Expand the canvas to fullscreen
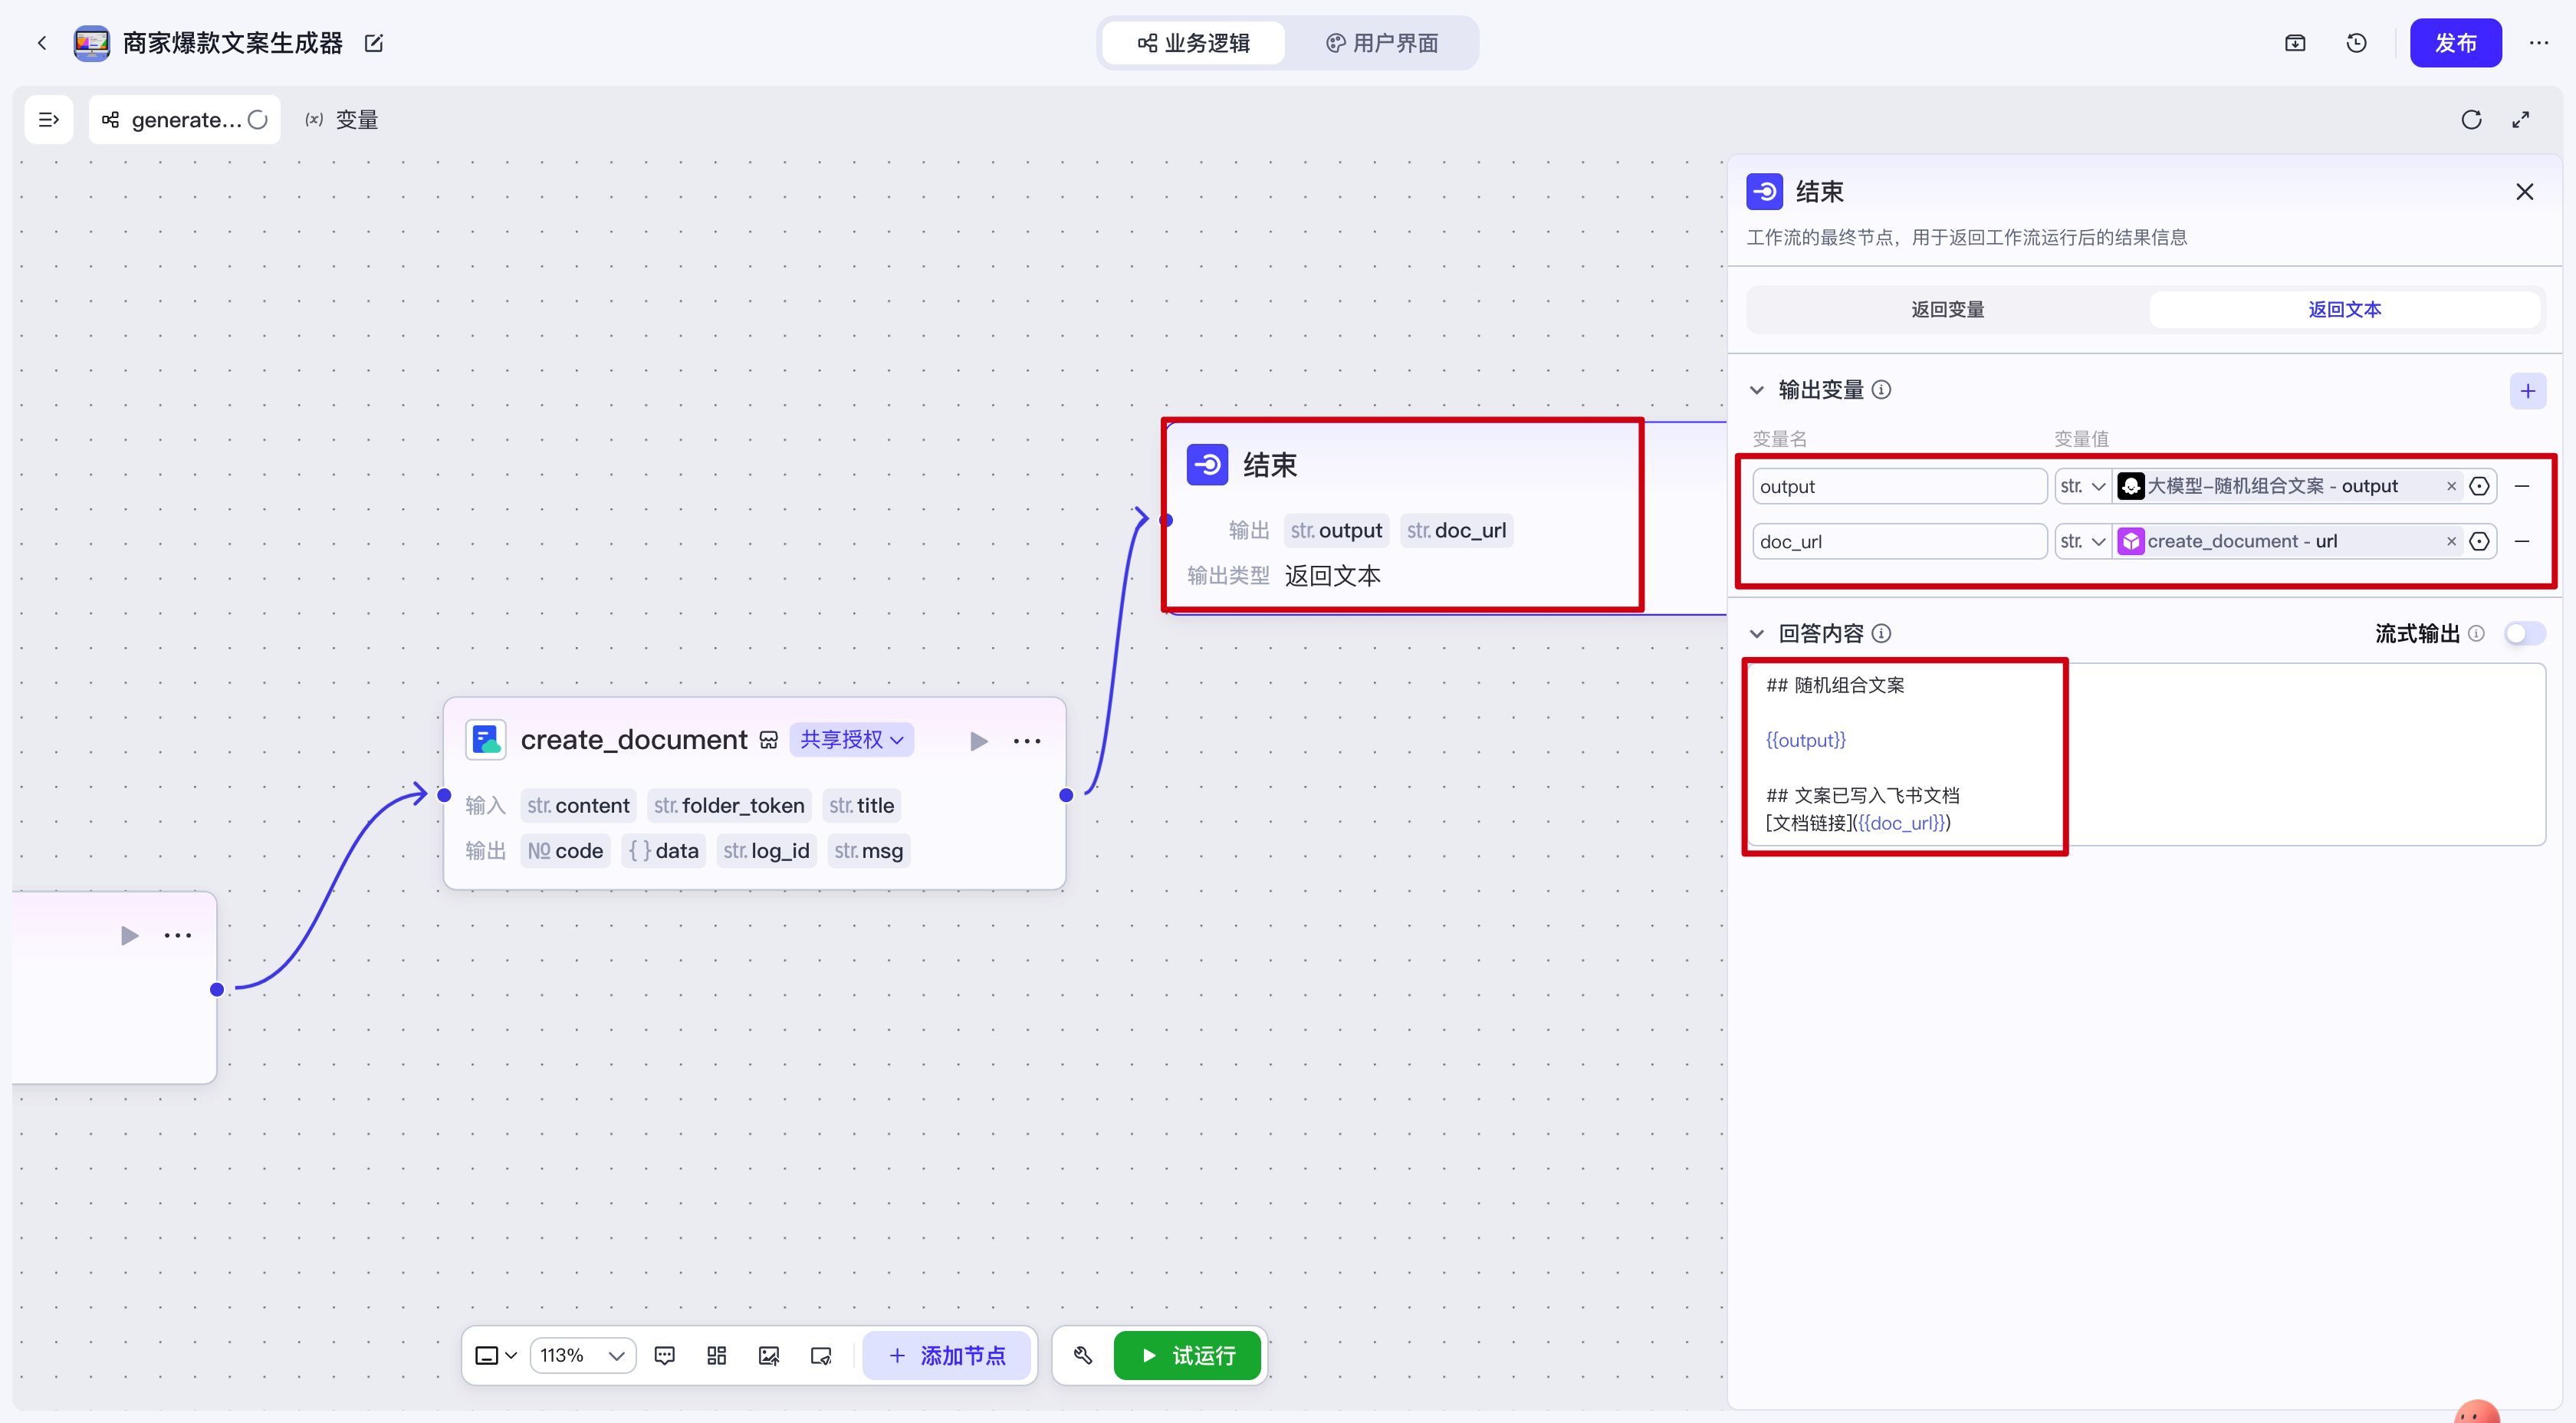 [x=2521, y=120]
